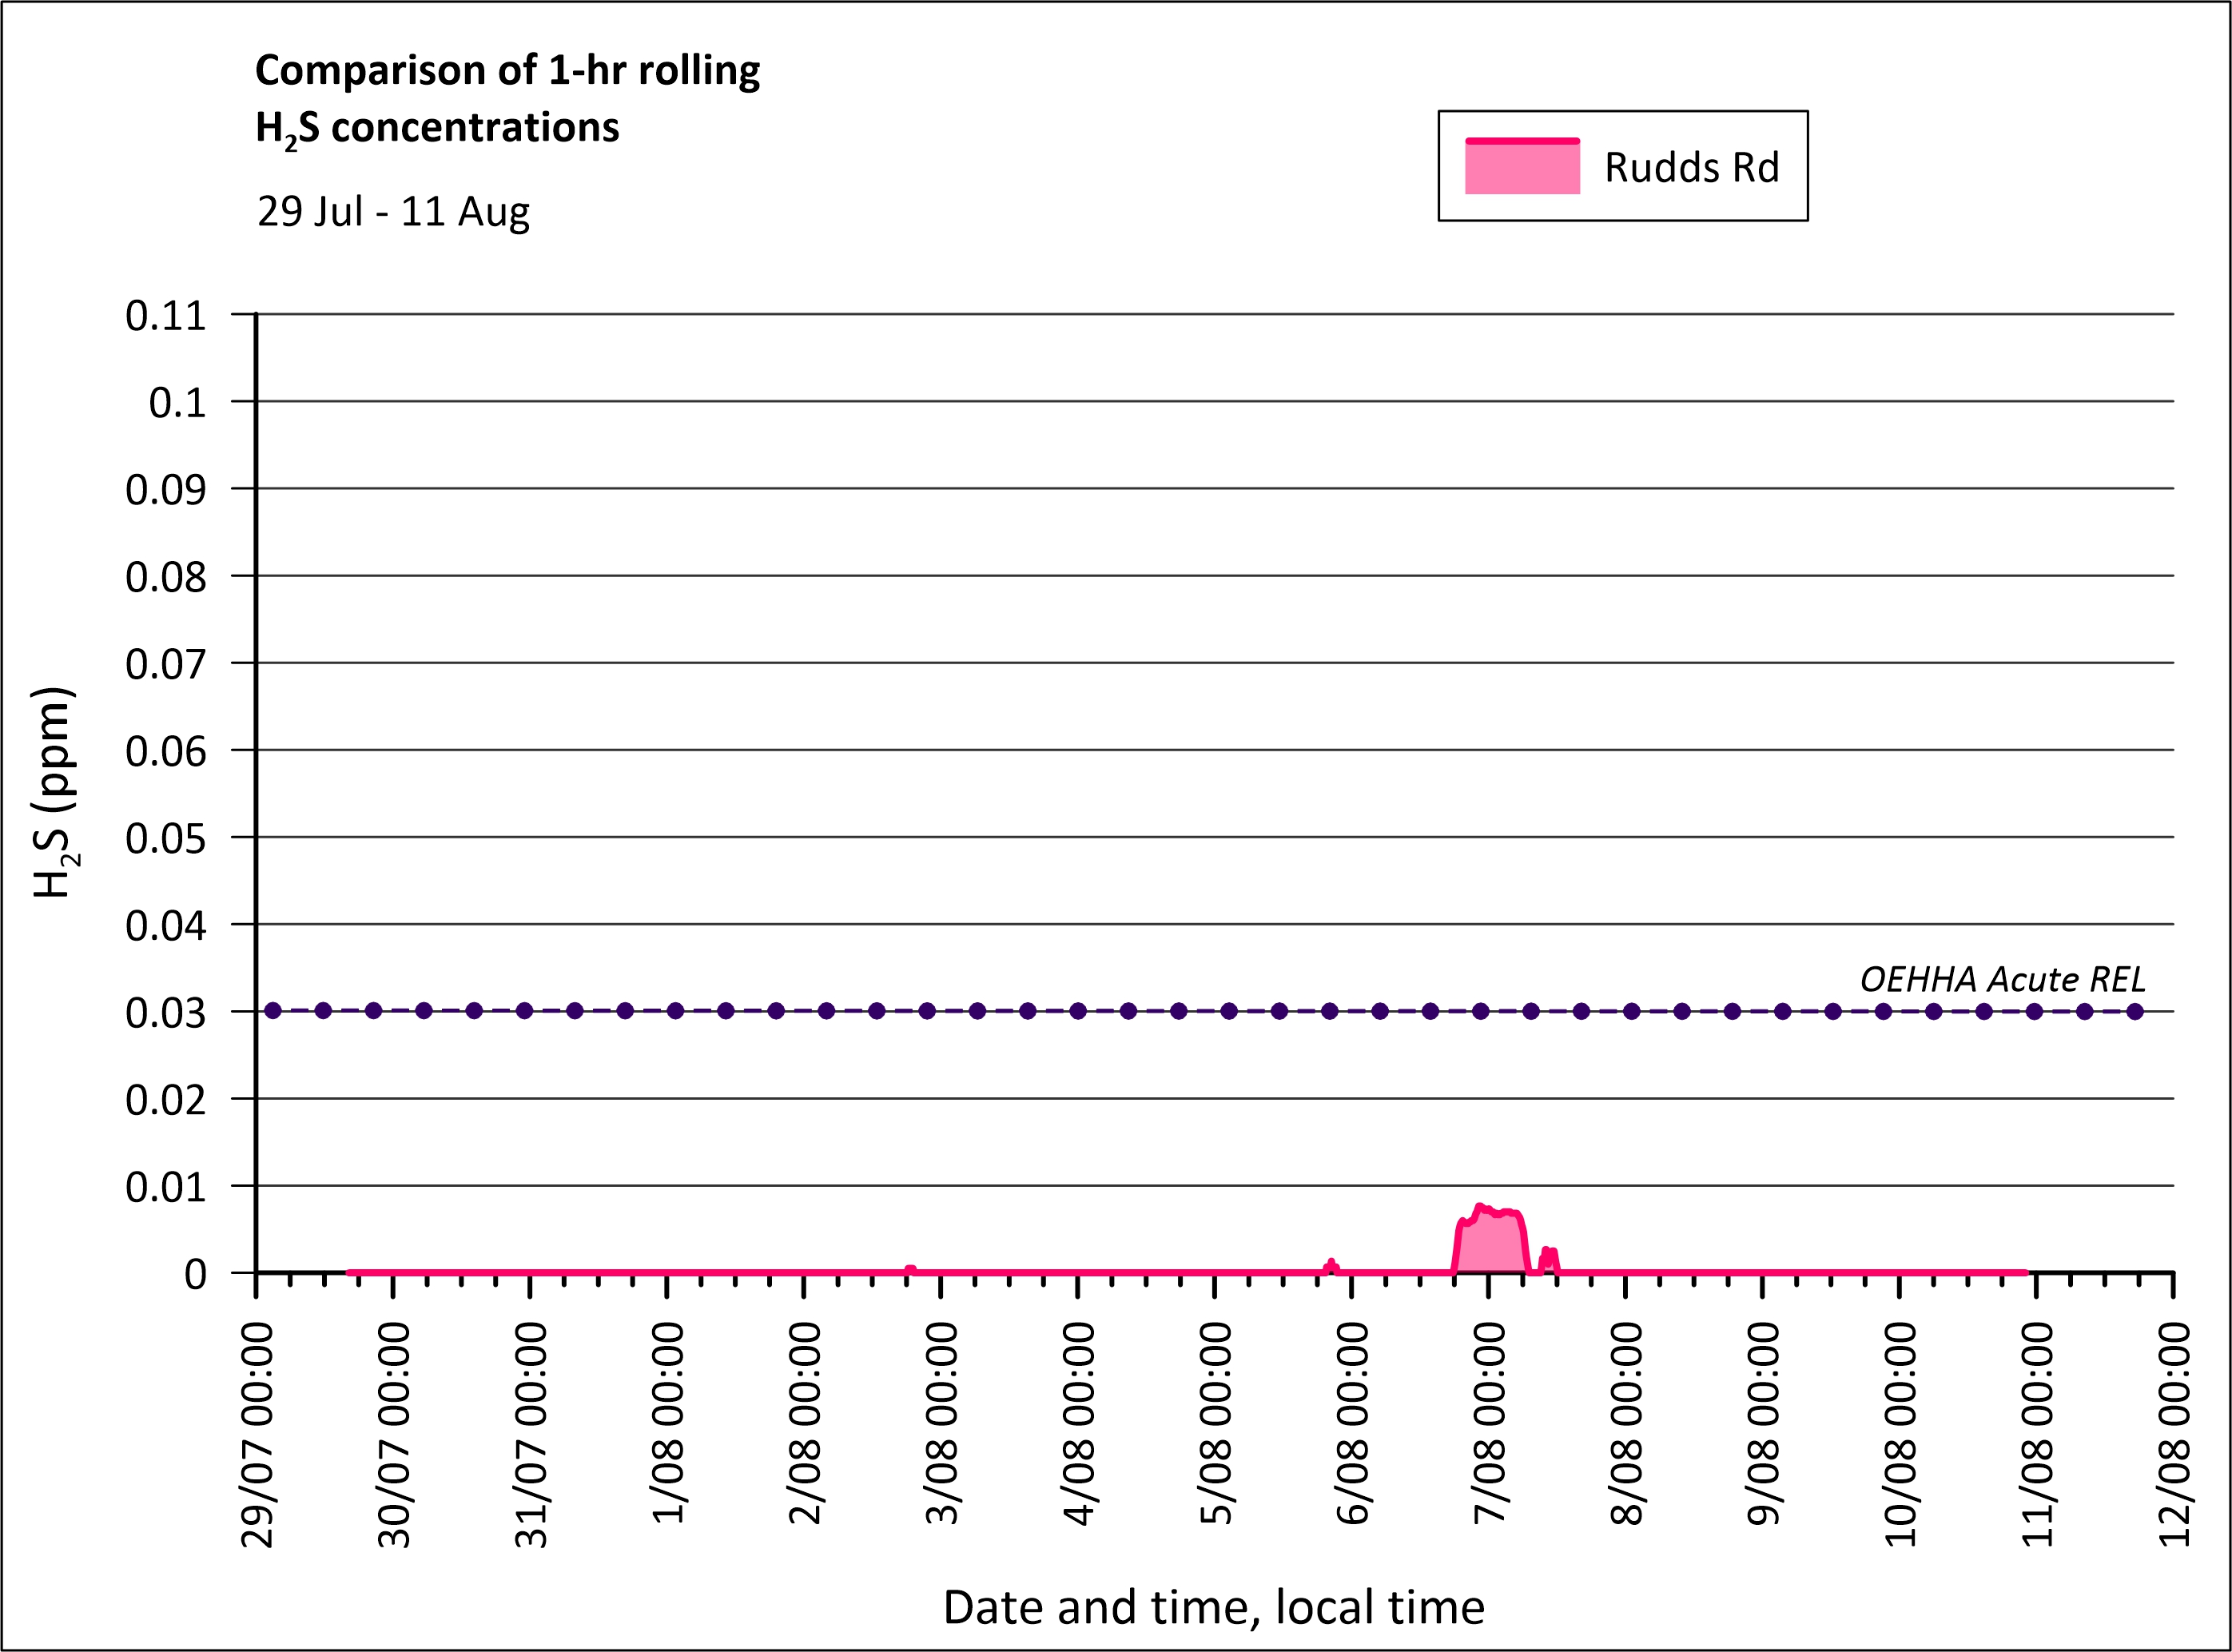Click the 0.07 y-axis label

click(165, 664)
